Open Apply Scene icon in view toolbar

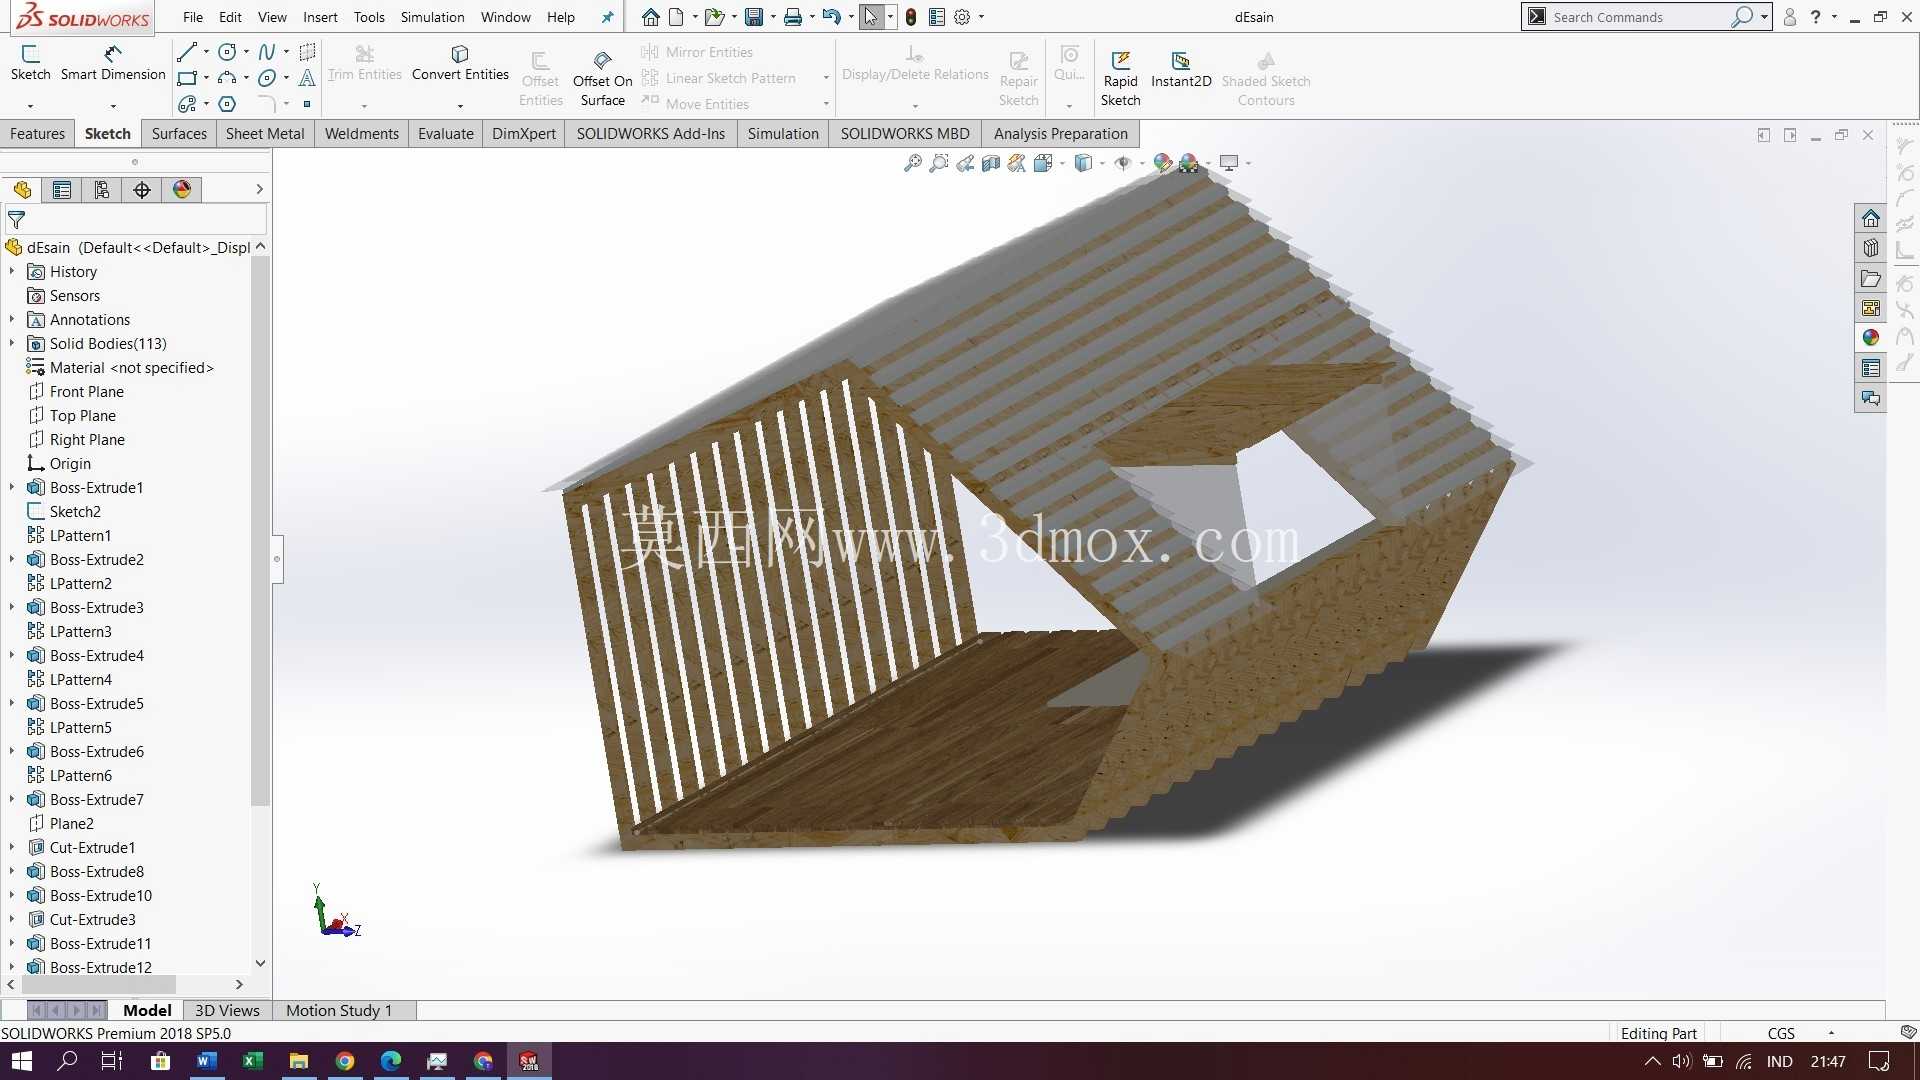(x=1189, y=163)
